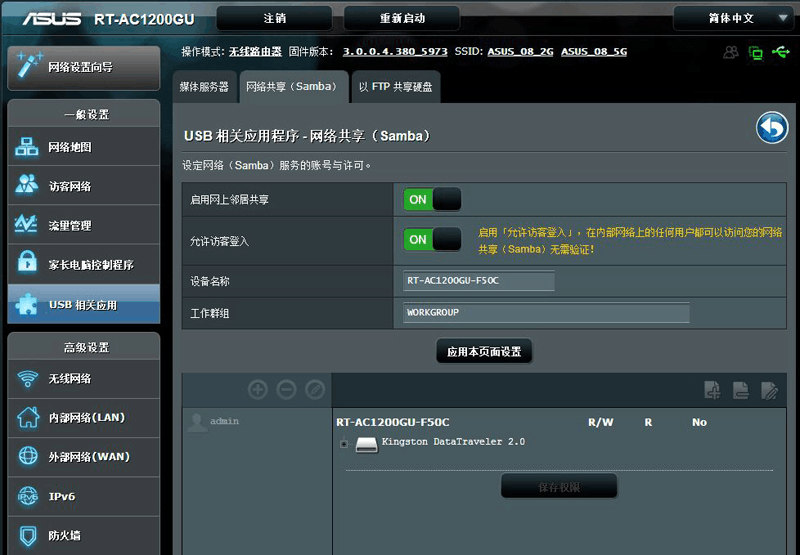This screenshot has width=800, height=555.
Task: Click the rename folder pencil icon
Action: pyautogui.click(x=769, y=390)
